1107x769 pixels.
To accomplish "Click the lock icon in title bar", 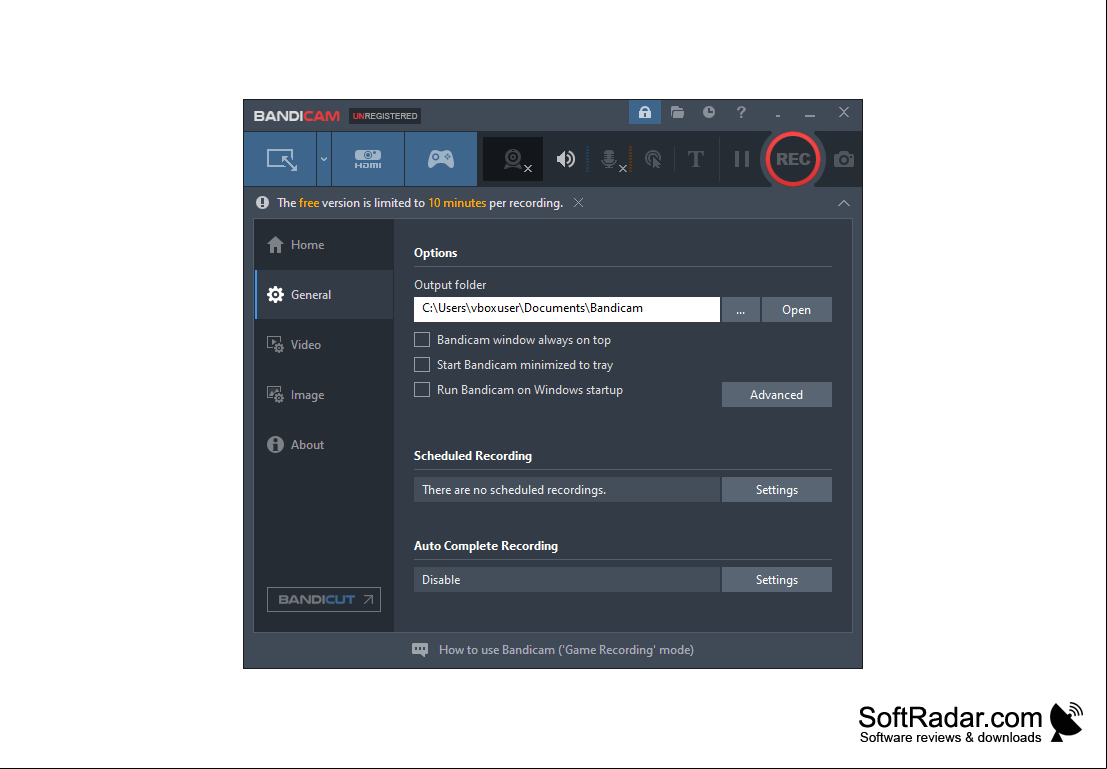I will 645,112.
